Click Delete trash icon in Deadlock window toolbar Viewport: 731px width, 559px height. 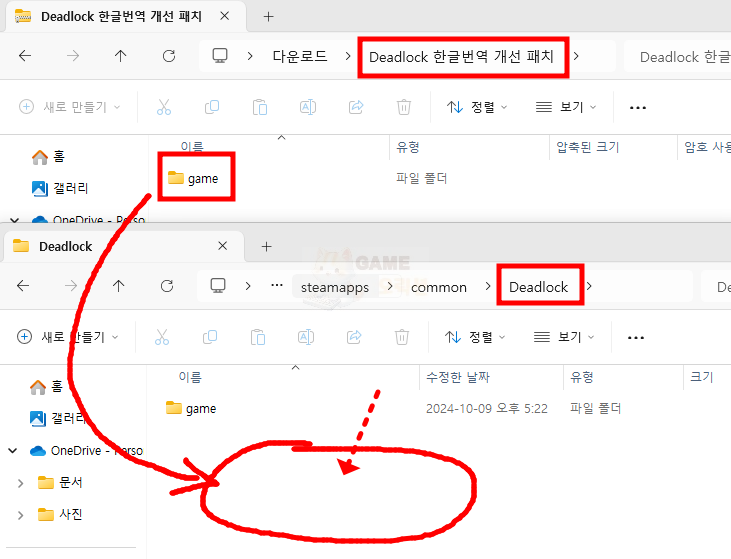402,337
